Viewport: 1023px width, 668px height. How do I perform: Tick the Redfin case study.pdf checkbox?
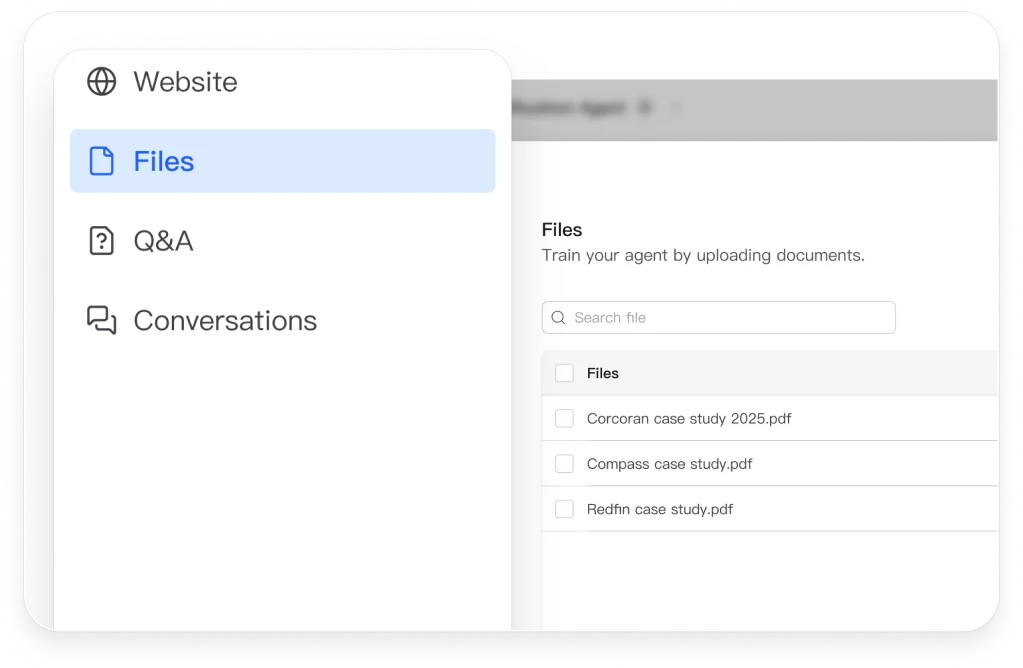(x=565, y=509)
